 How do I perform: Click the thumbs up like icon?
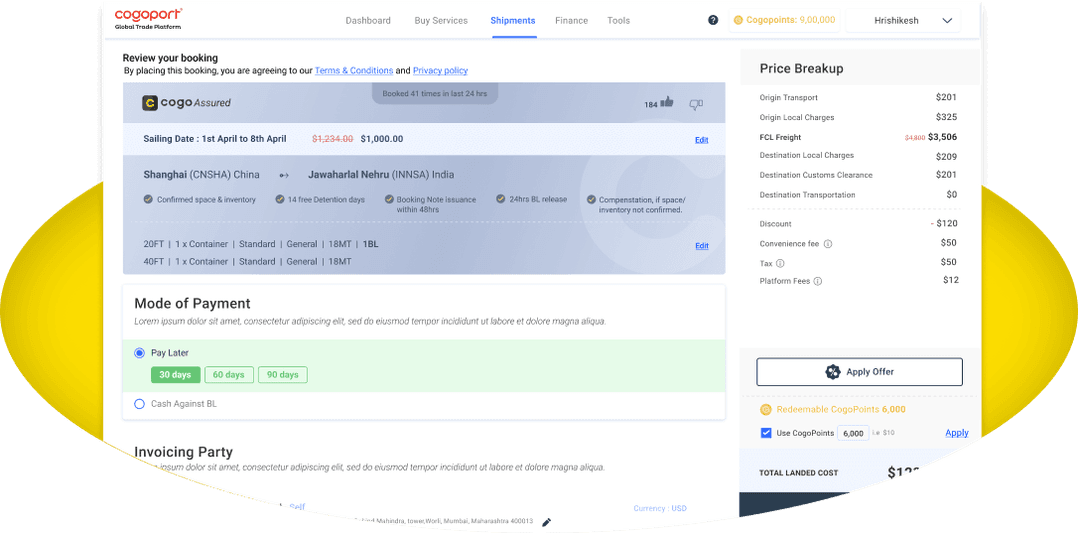667,102
